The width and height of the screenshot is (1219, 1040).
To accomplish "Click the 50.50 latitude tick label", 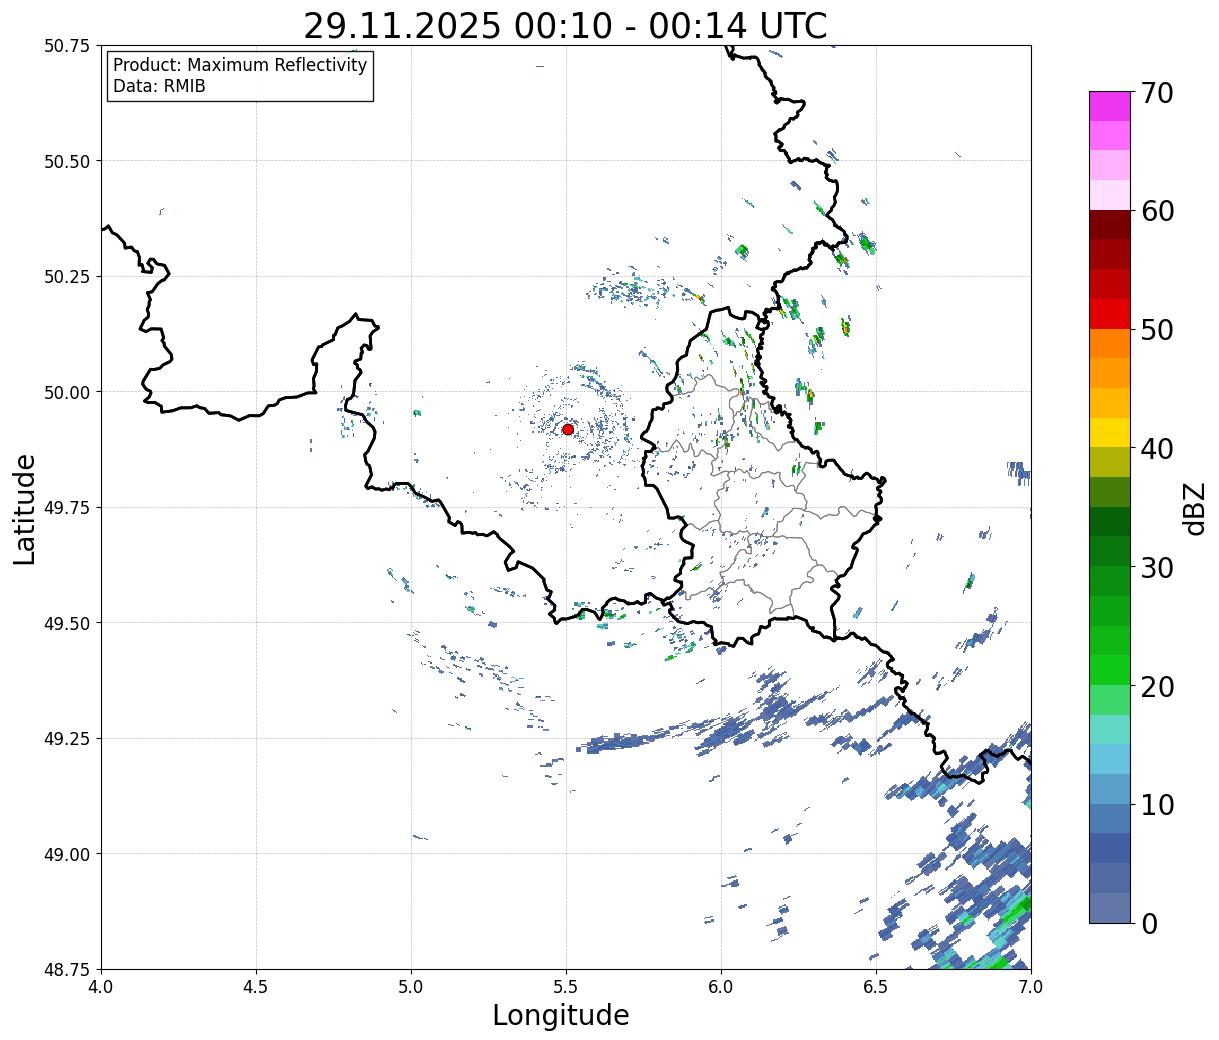I will [x=68, y=161].
